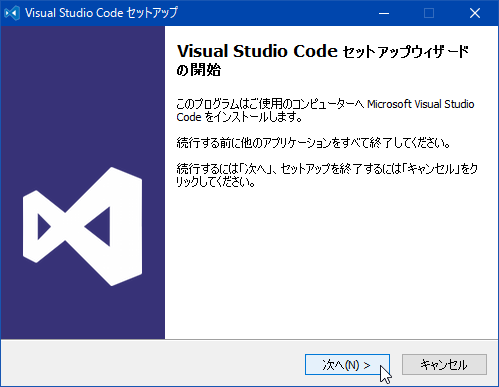Click the last line リックしてください。
The image size is (499, 387).
(x=216, y=182)
